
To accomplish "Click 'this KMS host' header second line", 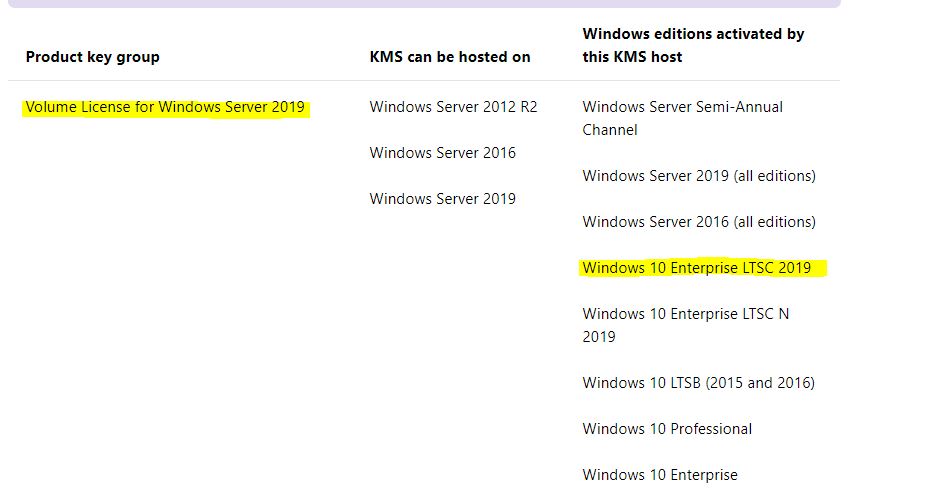I will (632, 57).
